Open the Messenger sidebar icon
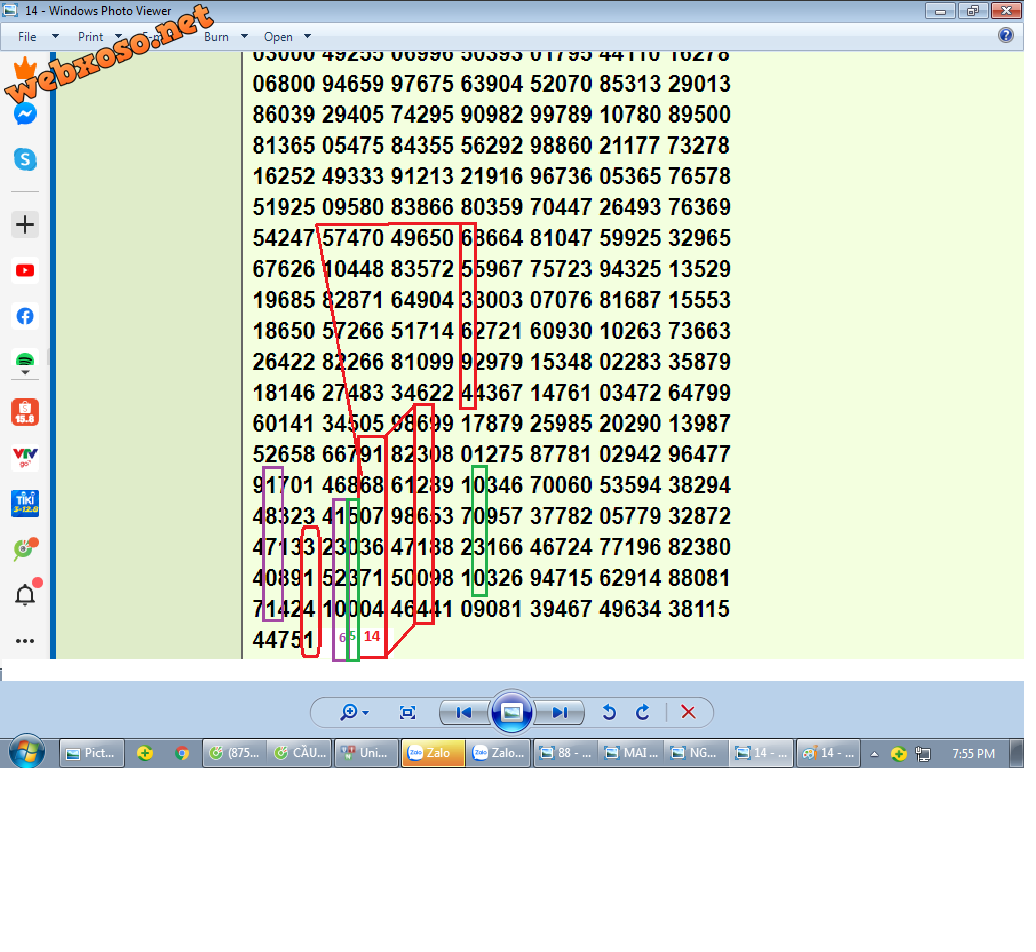The width and height of the screenshot is (1036, 952). tap(26, 114)
